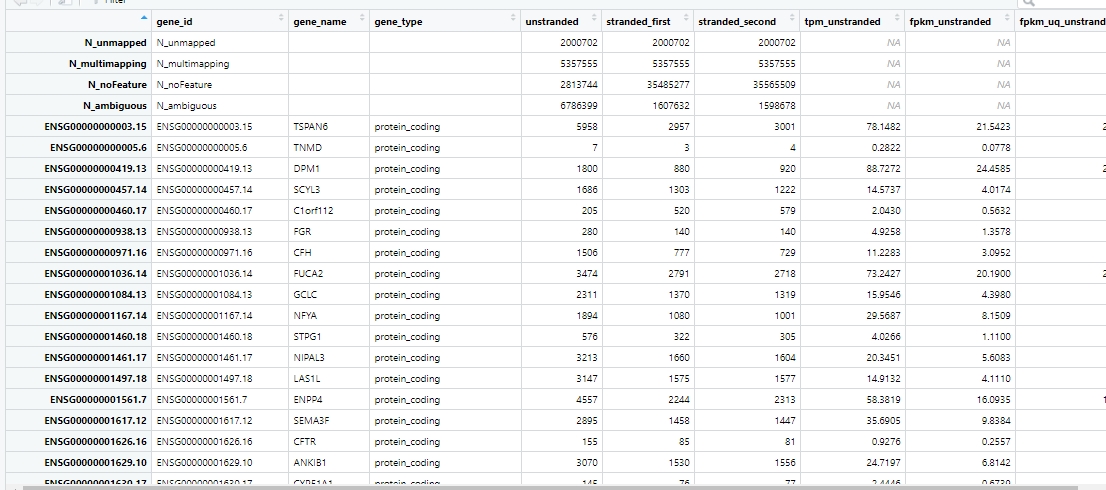
Task: Click the gene_type column sort arrows
Action: click(x=514, y=17)
